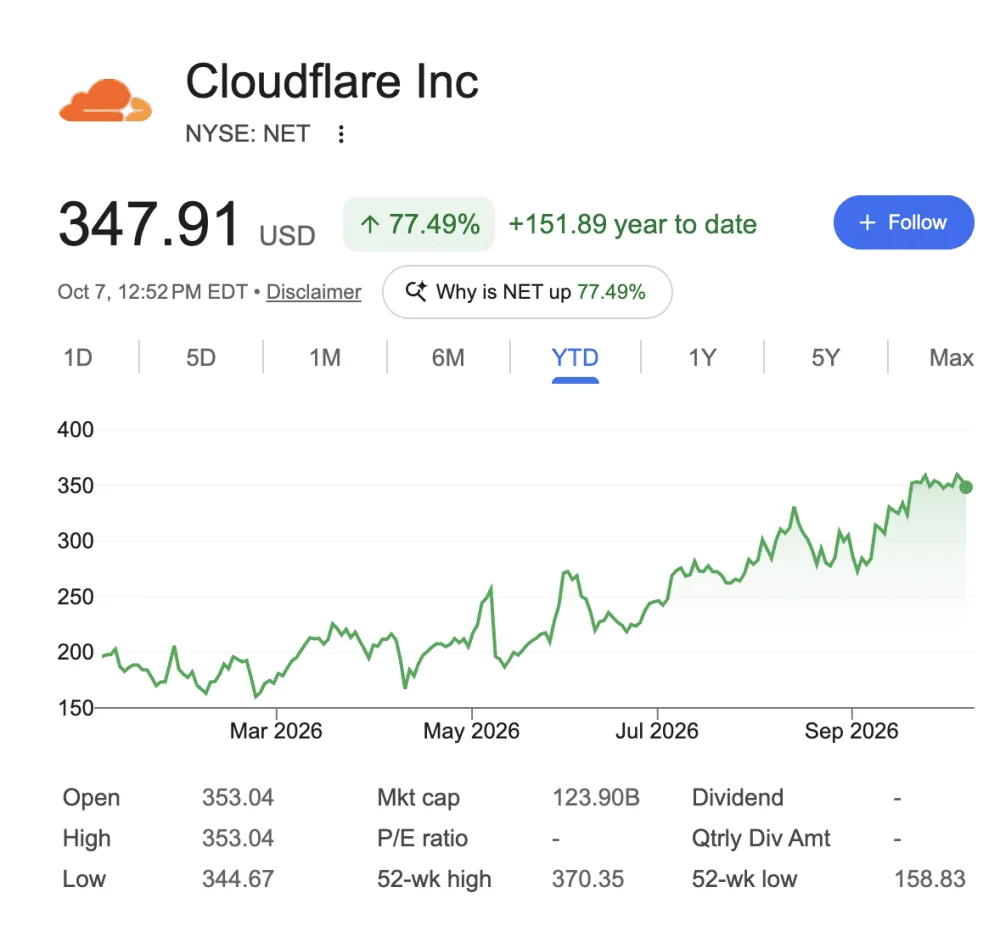Click the 52-wk low label
Screen dimensions: 1000x949
744,879
